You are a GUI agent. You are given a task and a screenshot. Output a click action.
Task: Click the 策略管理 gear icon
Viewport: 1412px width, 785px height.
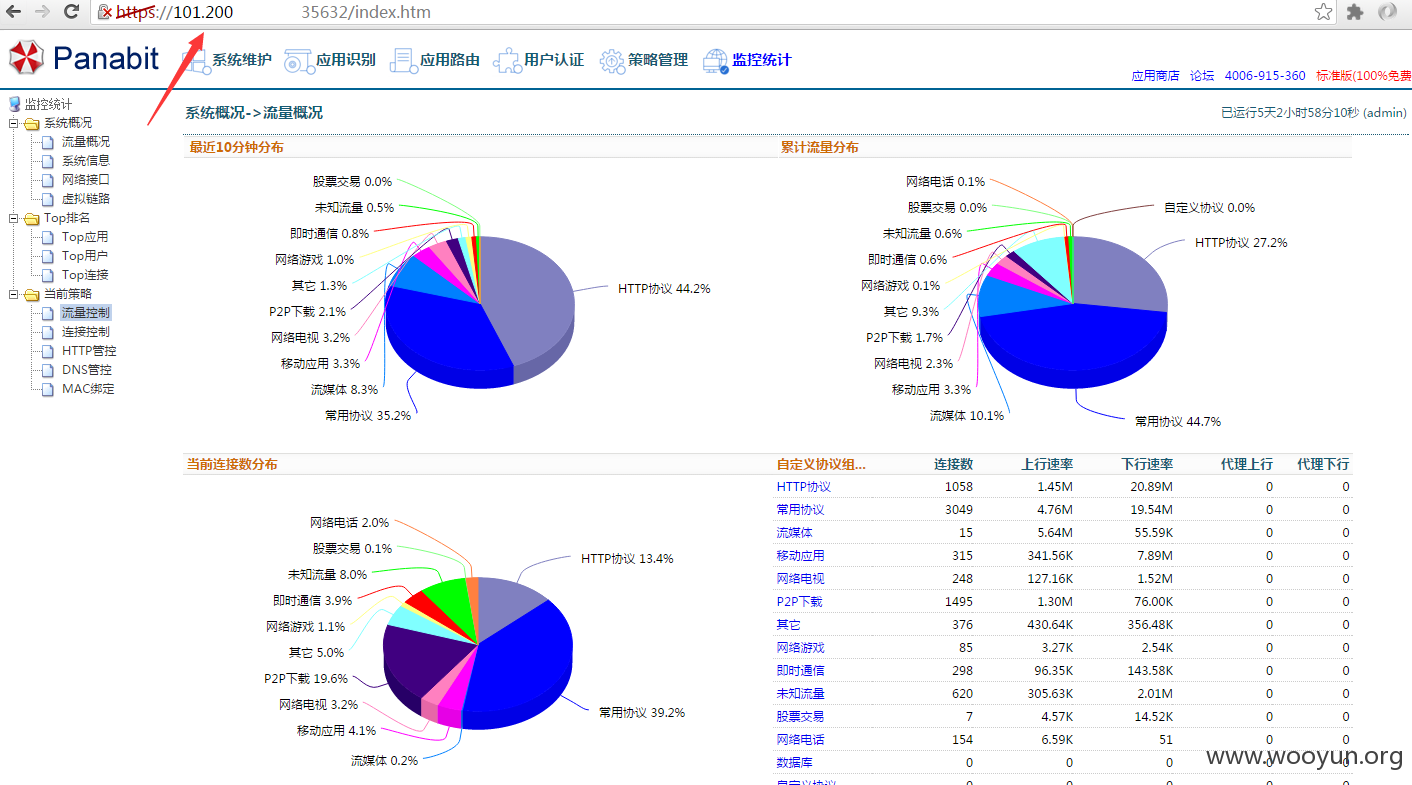coord(612,60)
